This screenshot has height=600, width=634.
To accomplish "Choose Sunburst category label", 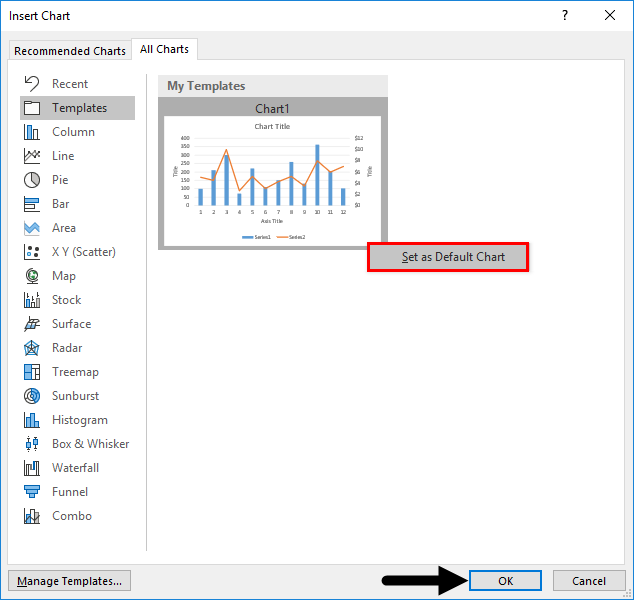I will (76, 396).
